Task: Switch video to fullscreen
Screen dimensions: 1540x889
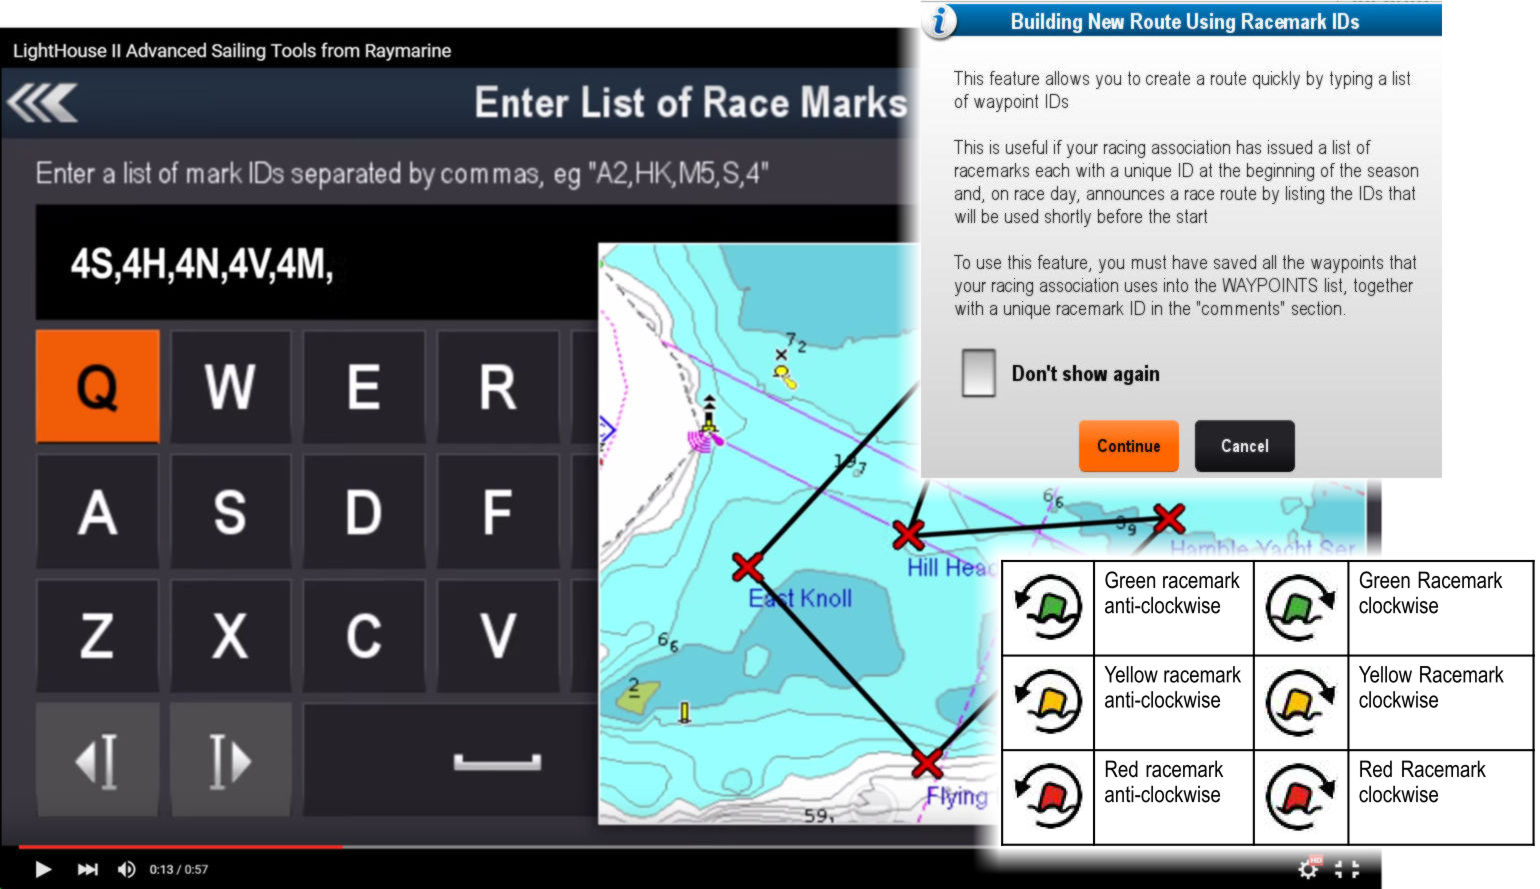Action: [x=1348, y=869]
